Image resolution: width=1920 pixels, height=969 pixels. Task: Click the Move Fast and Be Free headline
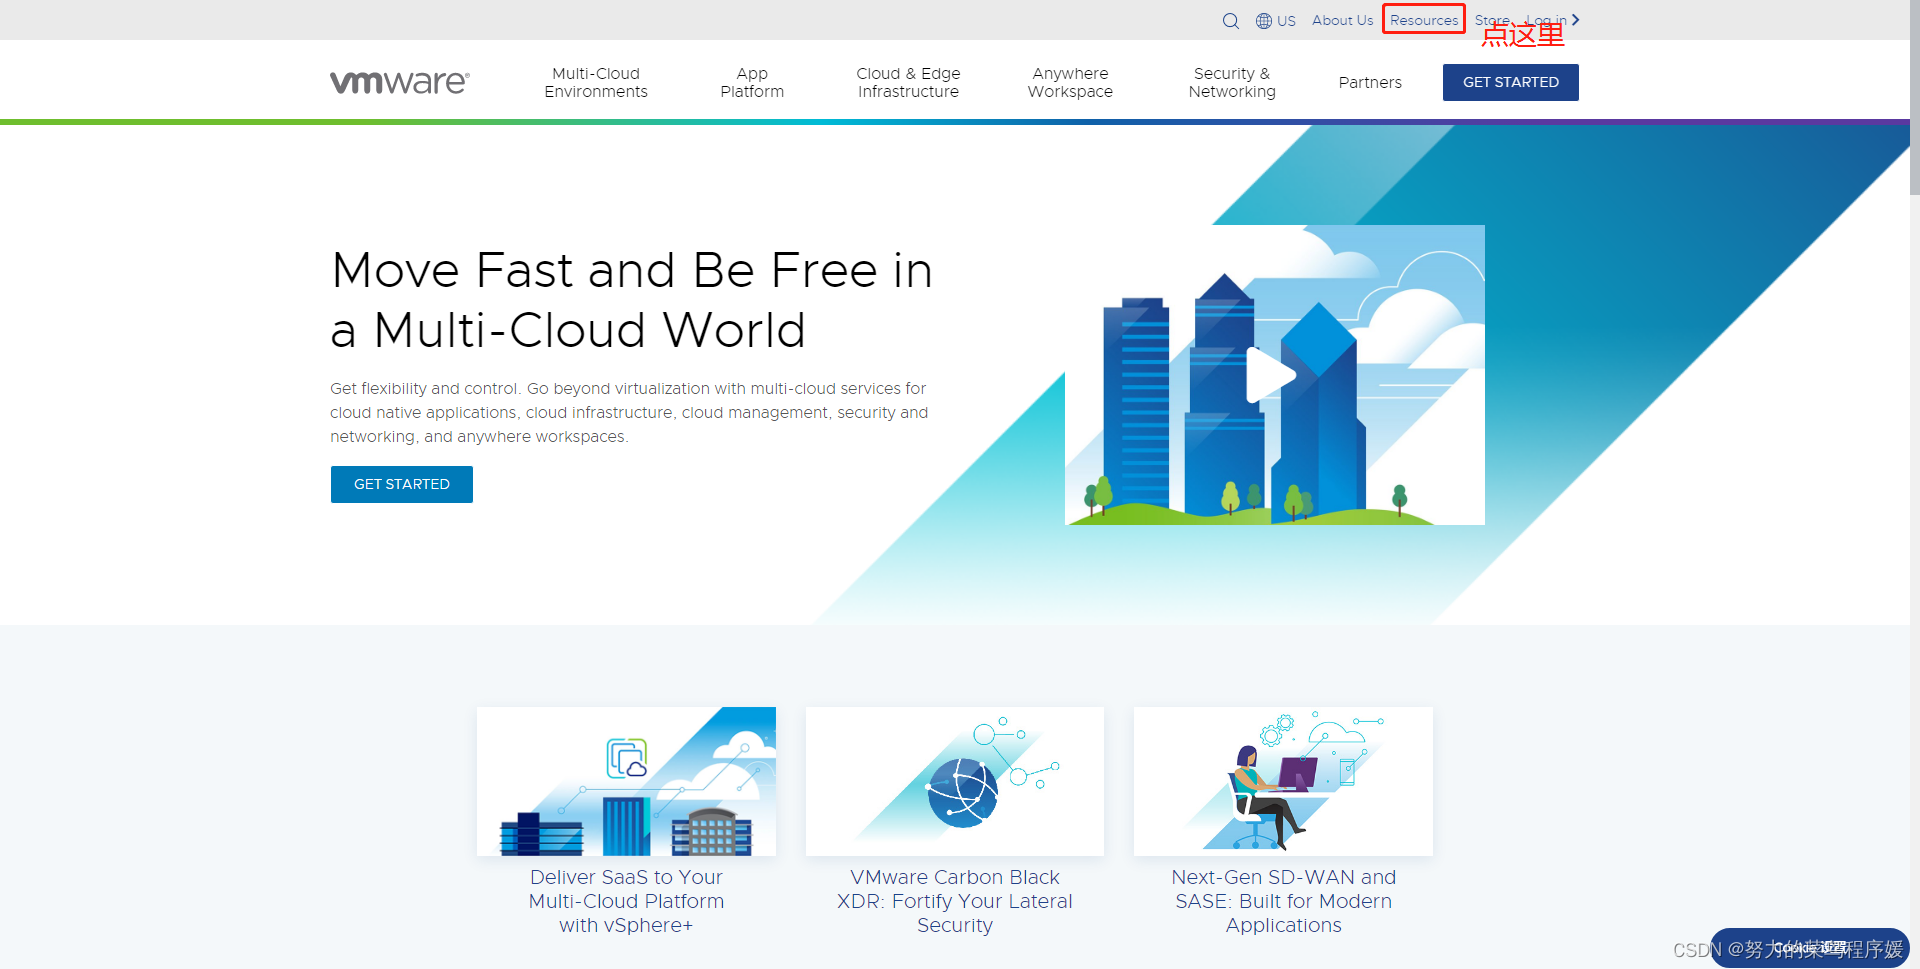pos(632,300)
